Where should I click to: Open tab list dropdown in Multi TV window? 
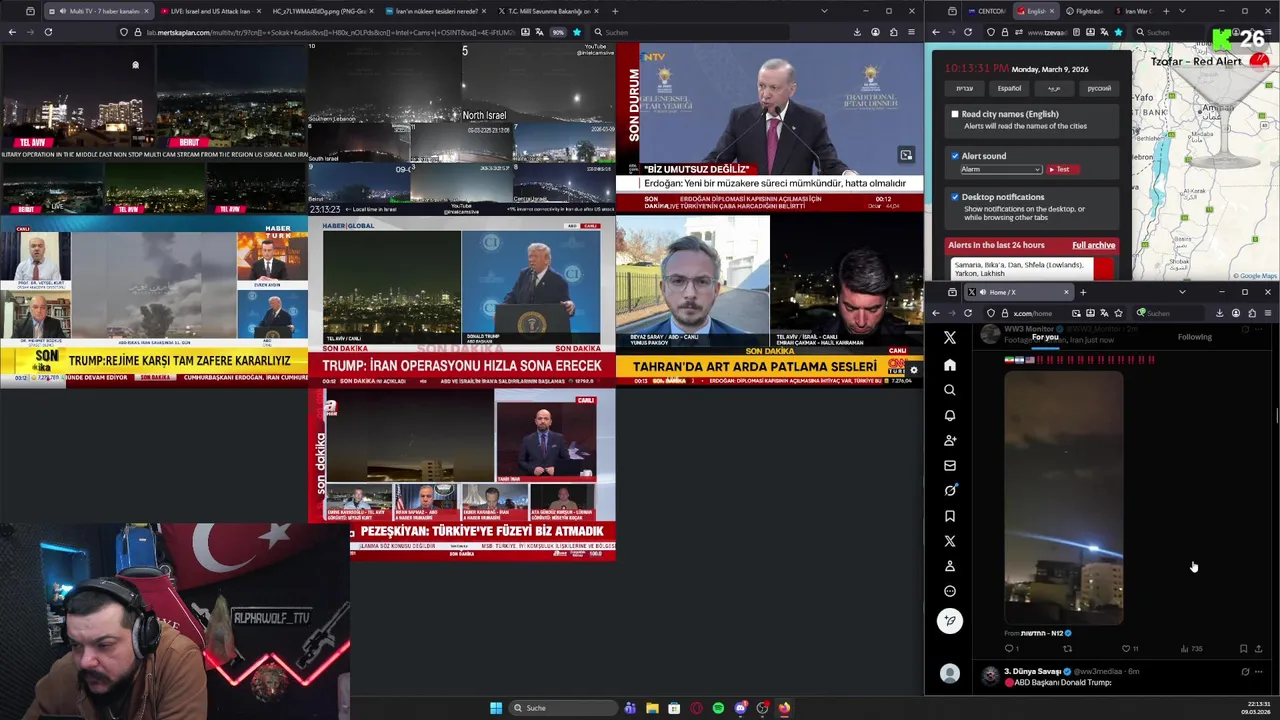point(824,11)
